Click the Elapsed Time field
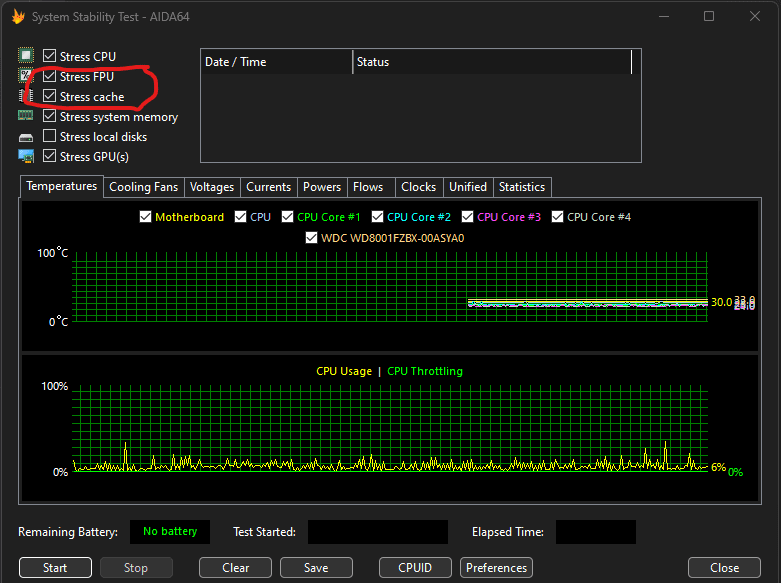The image size is (781, 583). click(x=596, y=532)
